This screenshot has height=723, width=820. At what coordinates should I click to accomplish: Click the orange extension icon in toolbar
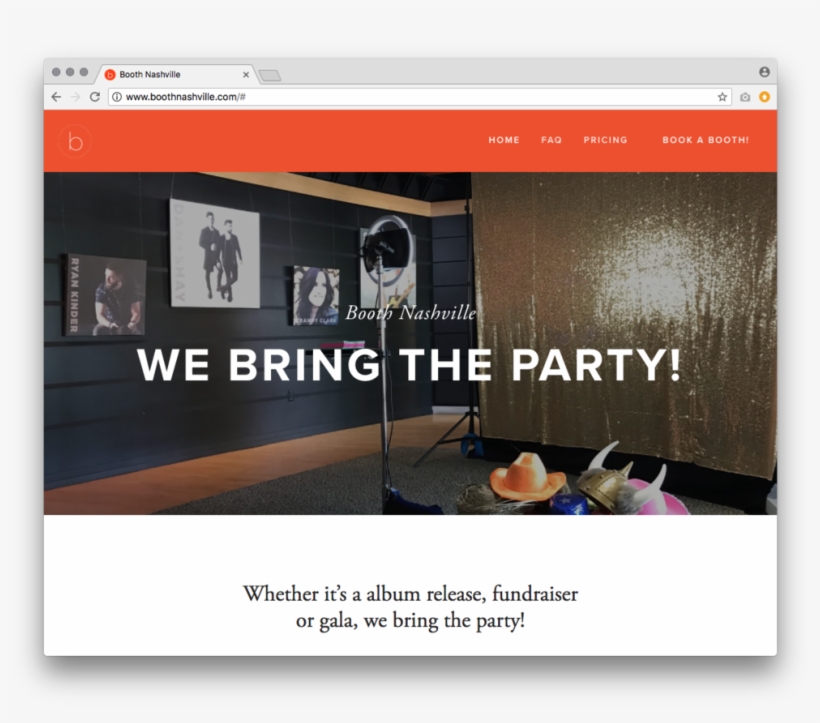click(x=764, y=97)
